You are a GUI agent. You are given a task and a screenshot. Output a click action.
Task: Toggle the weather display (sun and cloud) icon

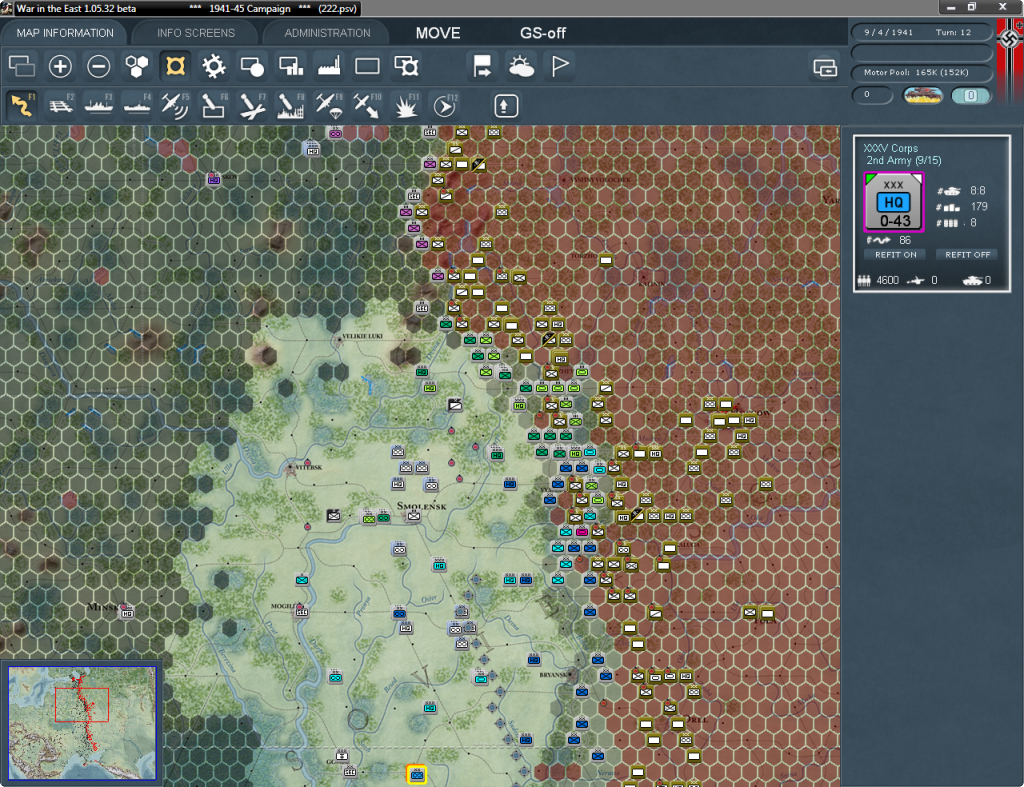pyautogui.click(x=521, y=66)
